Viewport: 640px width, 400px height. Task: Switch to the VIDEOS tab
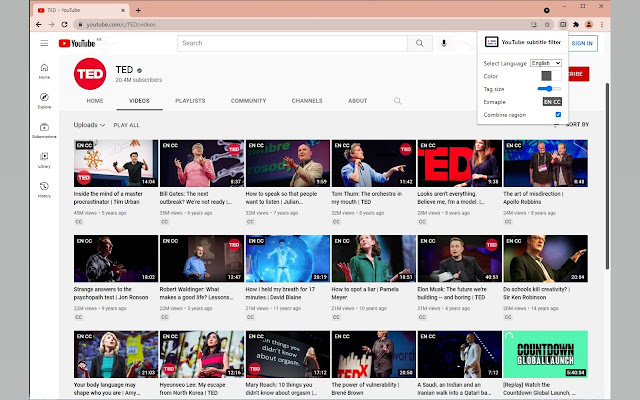(x=139, y=100)
